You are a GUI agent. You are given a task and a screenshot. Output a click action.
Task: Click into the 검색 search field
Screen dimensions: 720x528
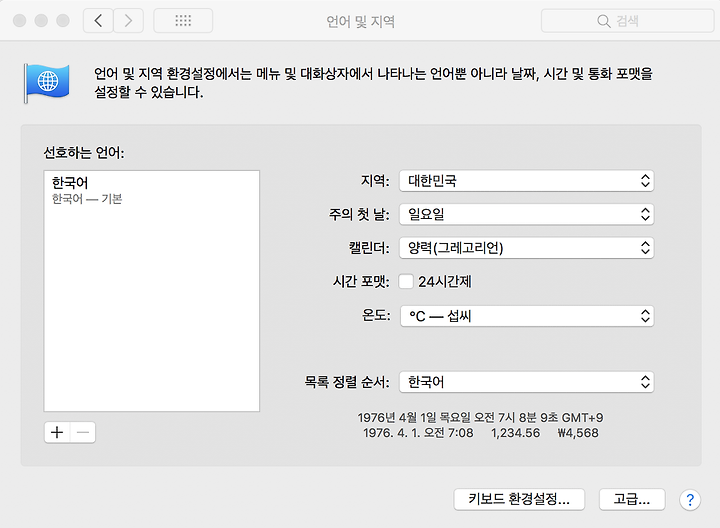[627, 21]
